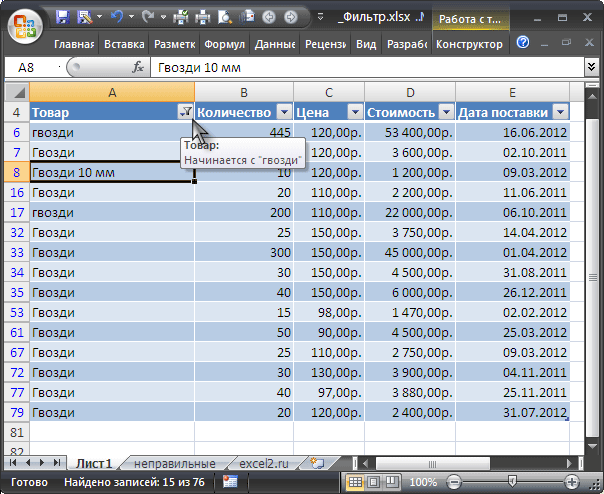
Task: Open Print Preview magnifier icon
Action: pos(225,17)
